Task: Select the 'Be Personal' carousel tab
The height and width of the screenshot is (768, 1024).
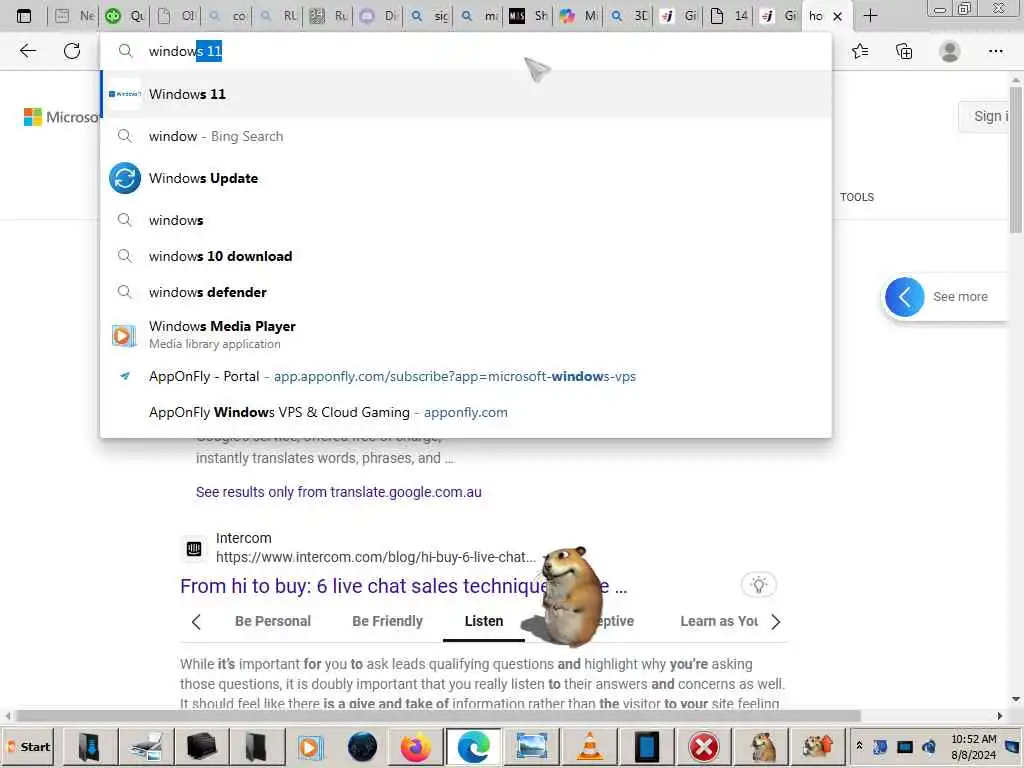Action: pyautogui.click(x=273, y=621)
